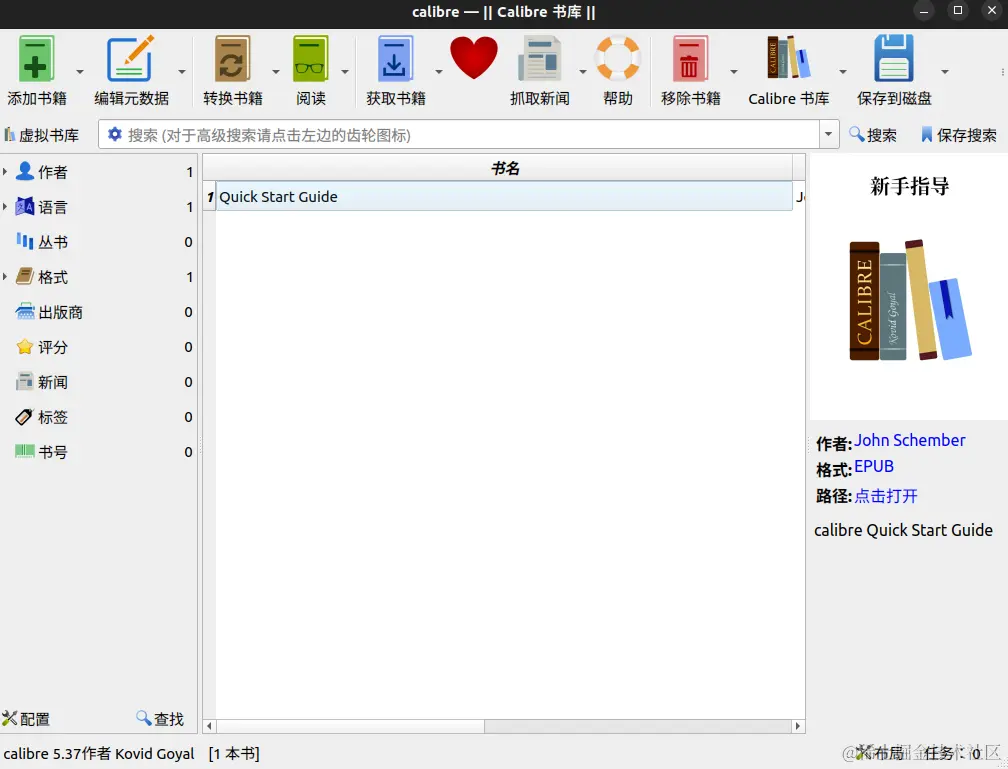Click the 虚拟书库 (Virtual library) button
Image resolution: width=1008 pixels, height=769 pixels.
42,135
